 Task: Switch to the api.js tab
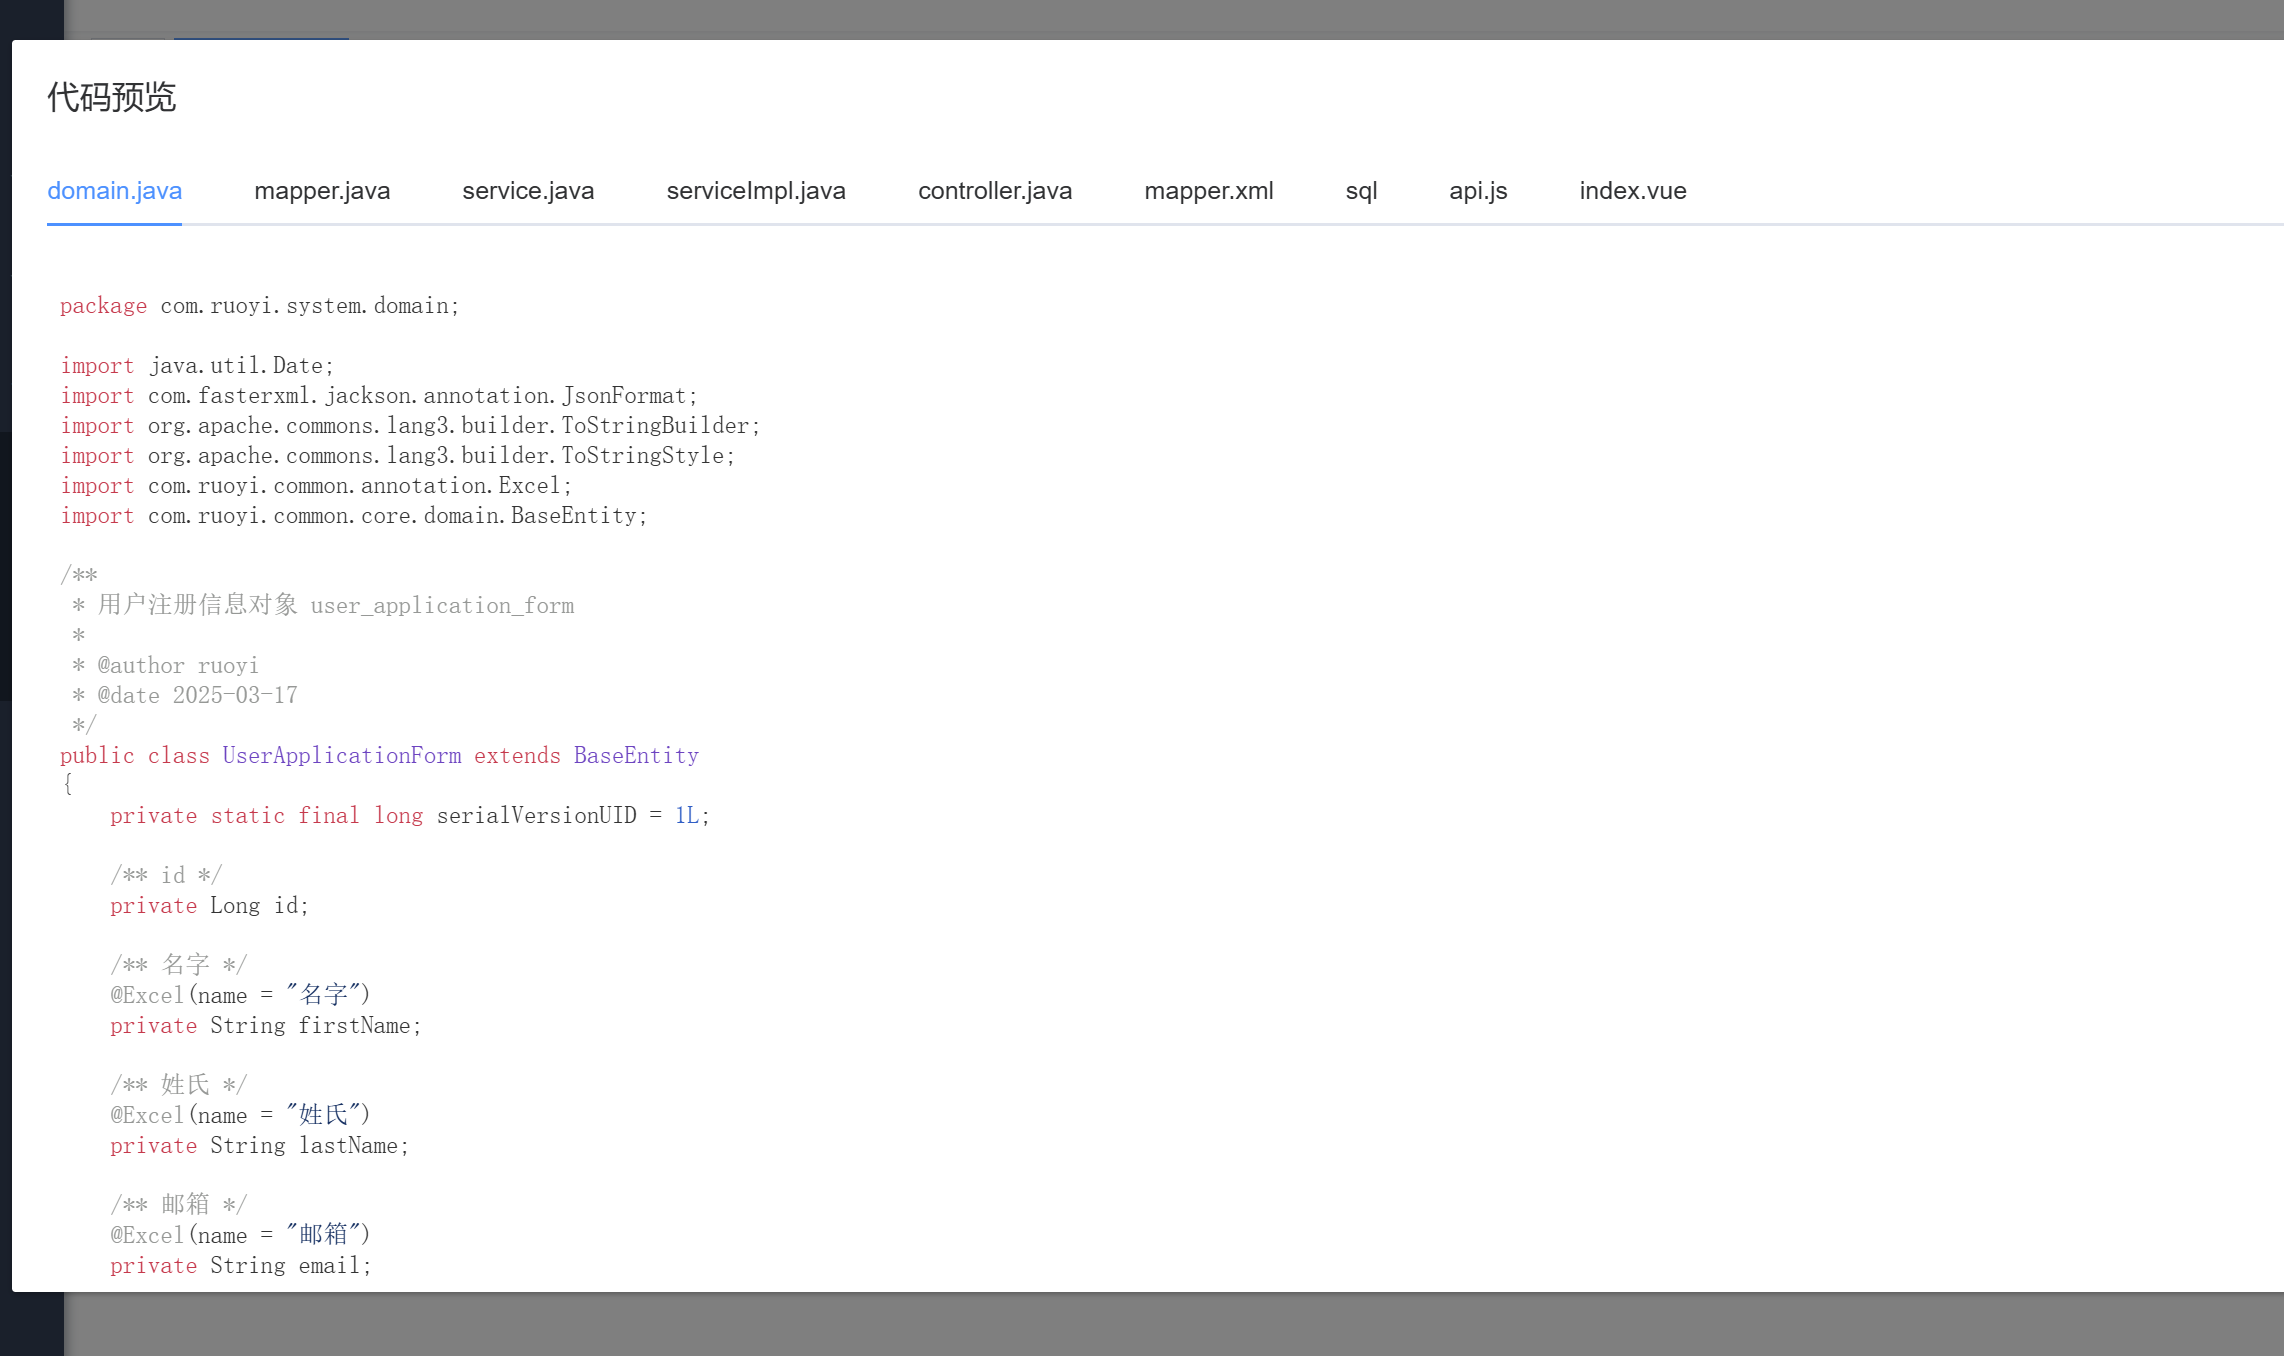coord(1478,191)
